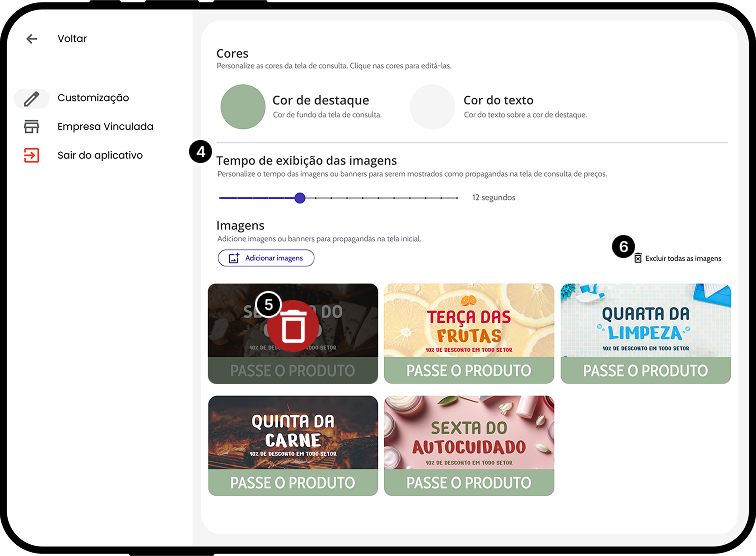Select Sair do aplicativo

tap(100, 155)
